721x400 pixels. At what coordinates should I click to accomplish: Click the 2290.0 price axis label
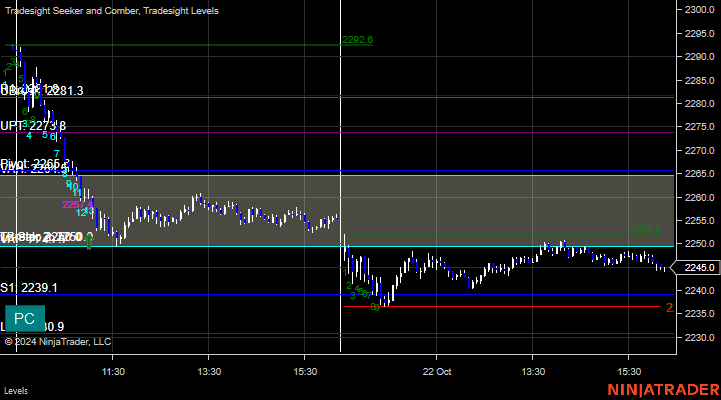[x=699, y=57]
